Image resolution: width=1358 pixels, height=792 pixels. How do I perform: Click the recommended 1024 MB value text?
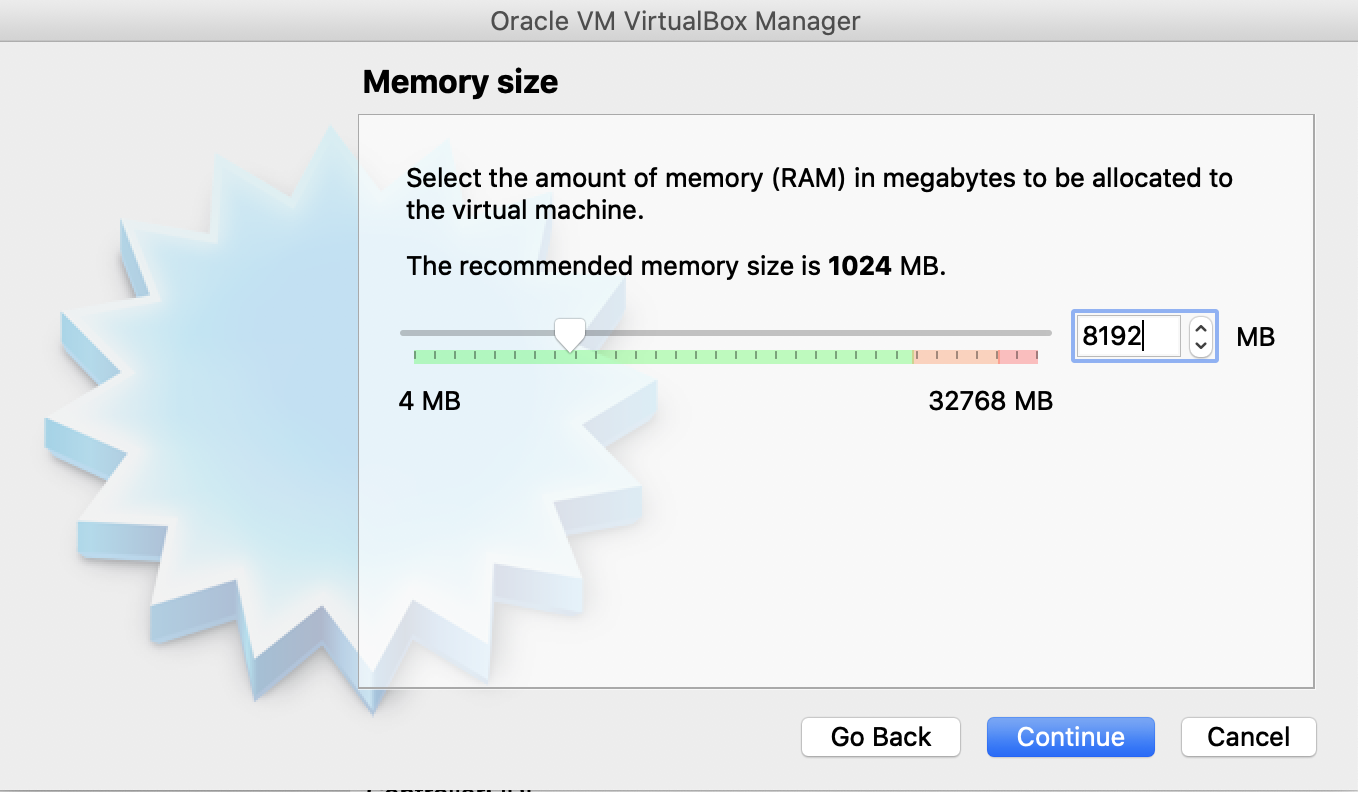click(x=859, y=267)
